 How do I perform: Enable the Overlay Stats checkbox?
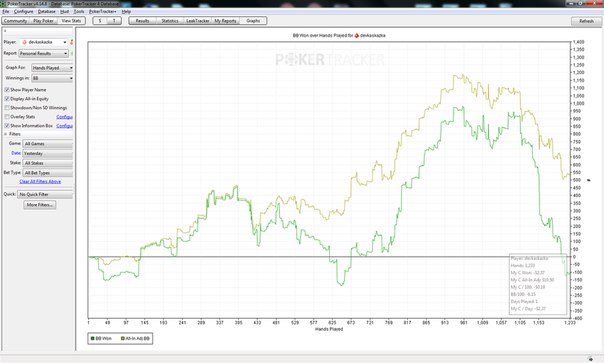point(7,117)
